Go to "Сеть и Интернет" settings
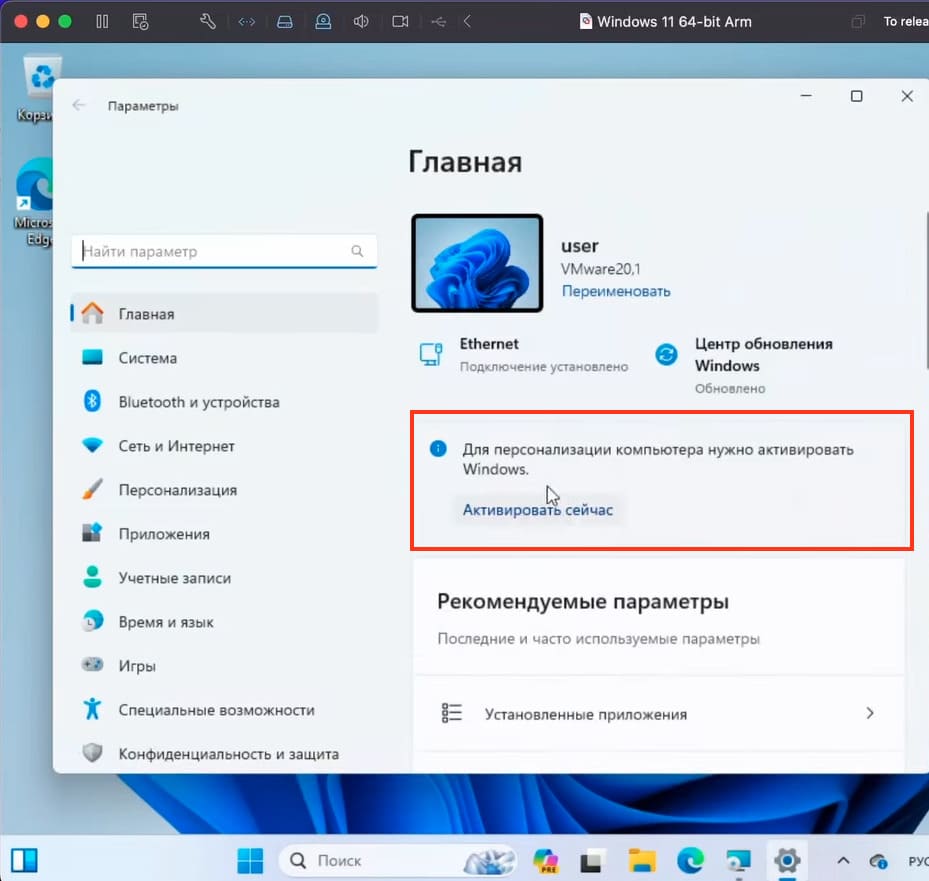Viewport: 929px width, 881px height. [224, 446]
